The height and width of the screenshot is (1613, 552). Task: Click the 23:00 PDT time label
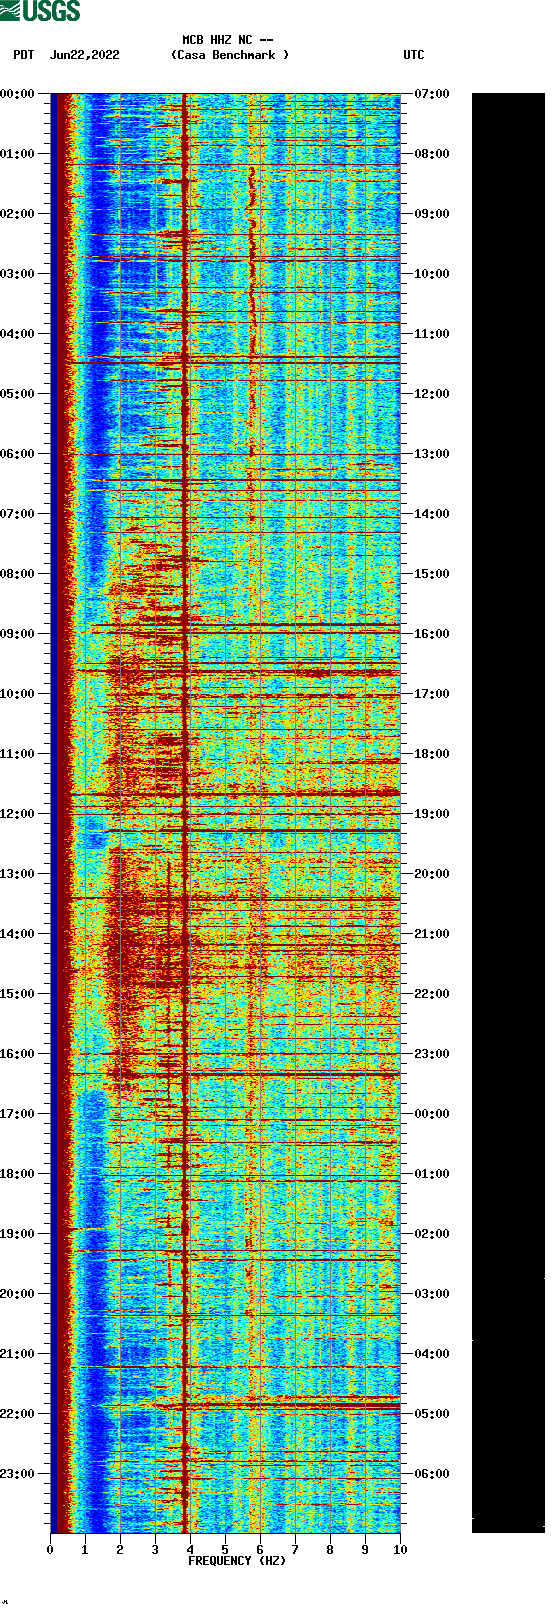coord(17,1474)
